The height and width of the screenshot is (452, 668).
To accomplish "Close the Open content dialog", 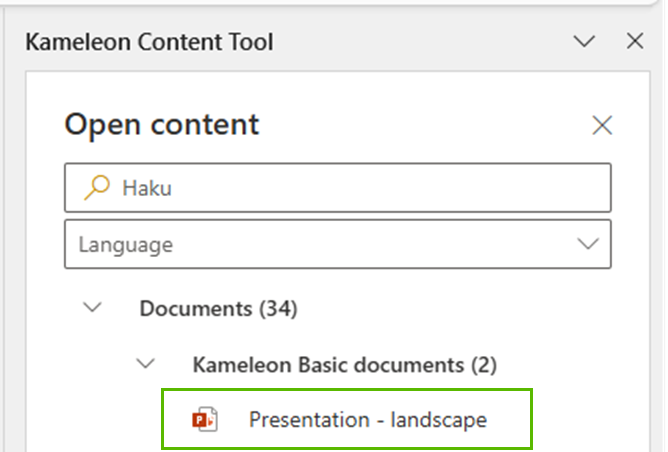I will pos(602,125).
